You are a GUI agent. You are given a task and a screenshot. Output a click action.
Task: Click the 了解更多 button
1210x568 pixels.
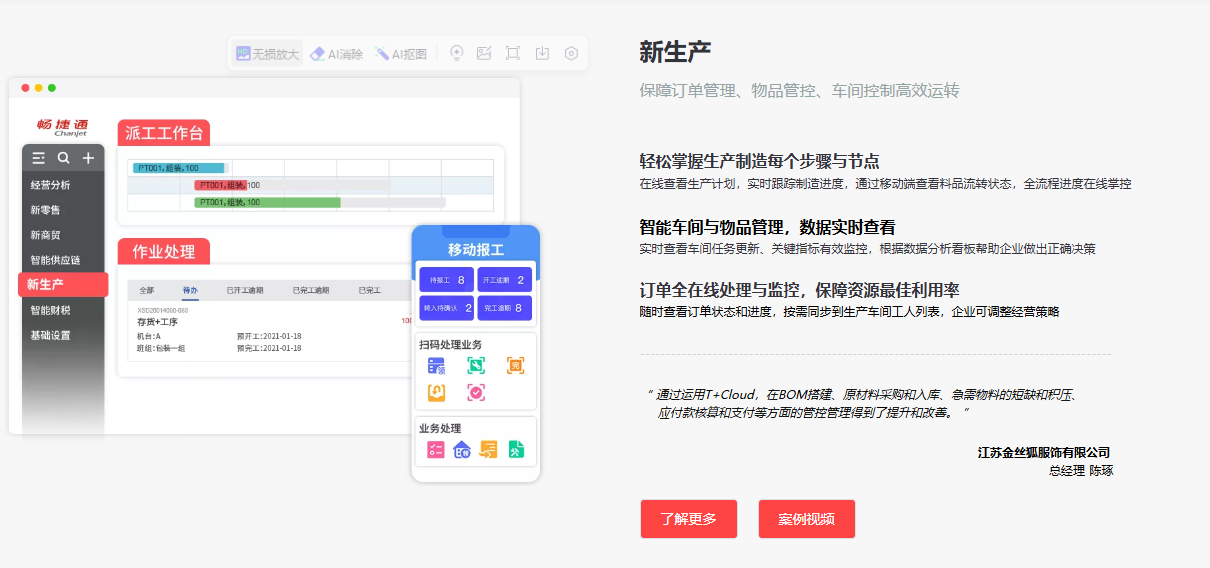tap(688, 519)
